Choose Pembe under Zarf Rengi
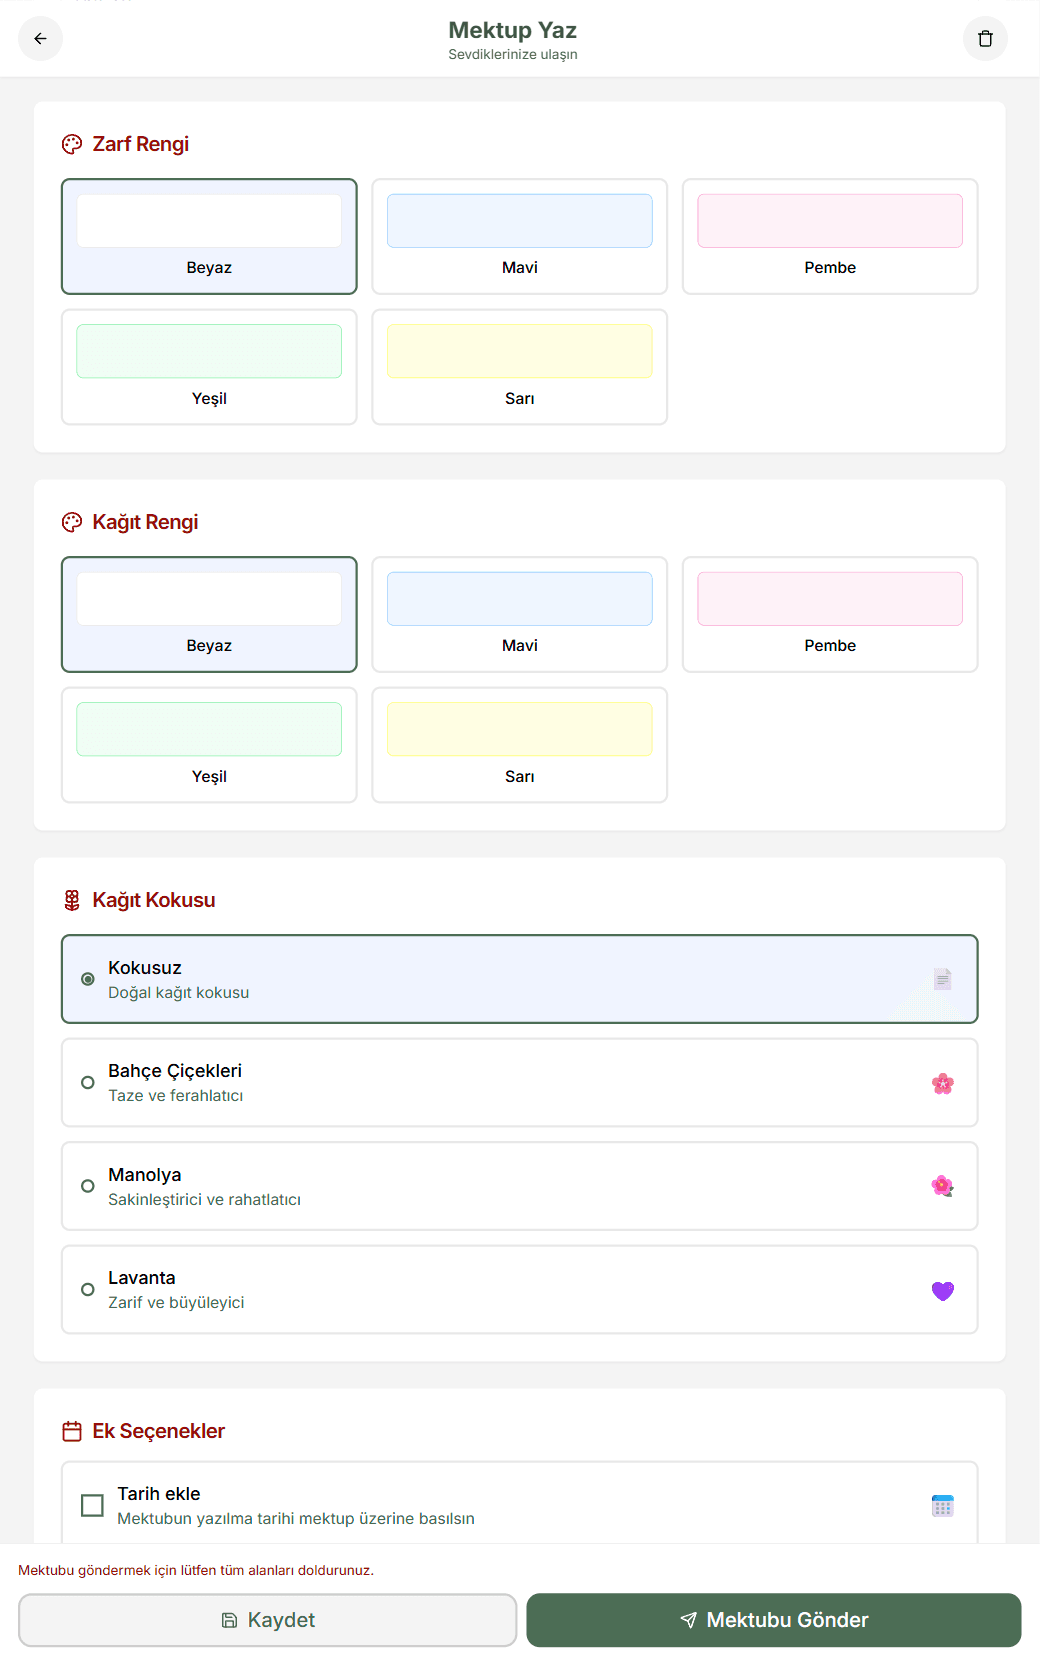Viewport: 1040px width, 1665px height. tap(829, 237)
